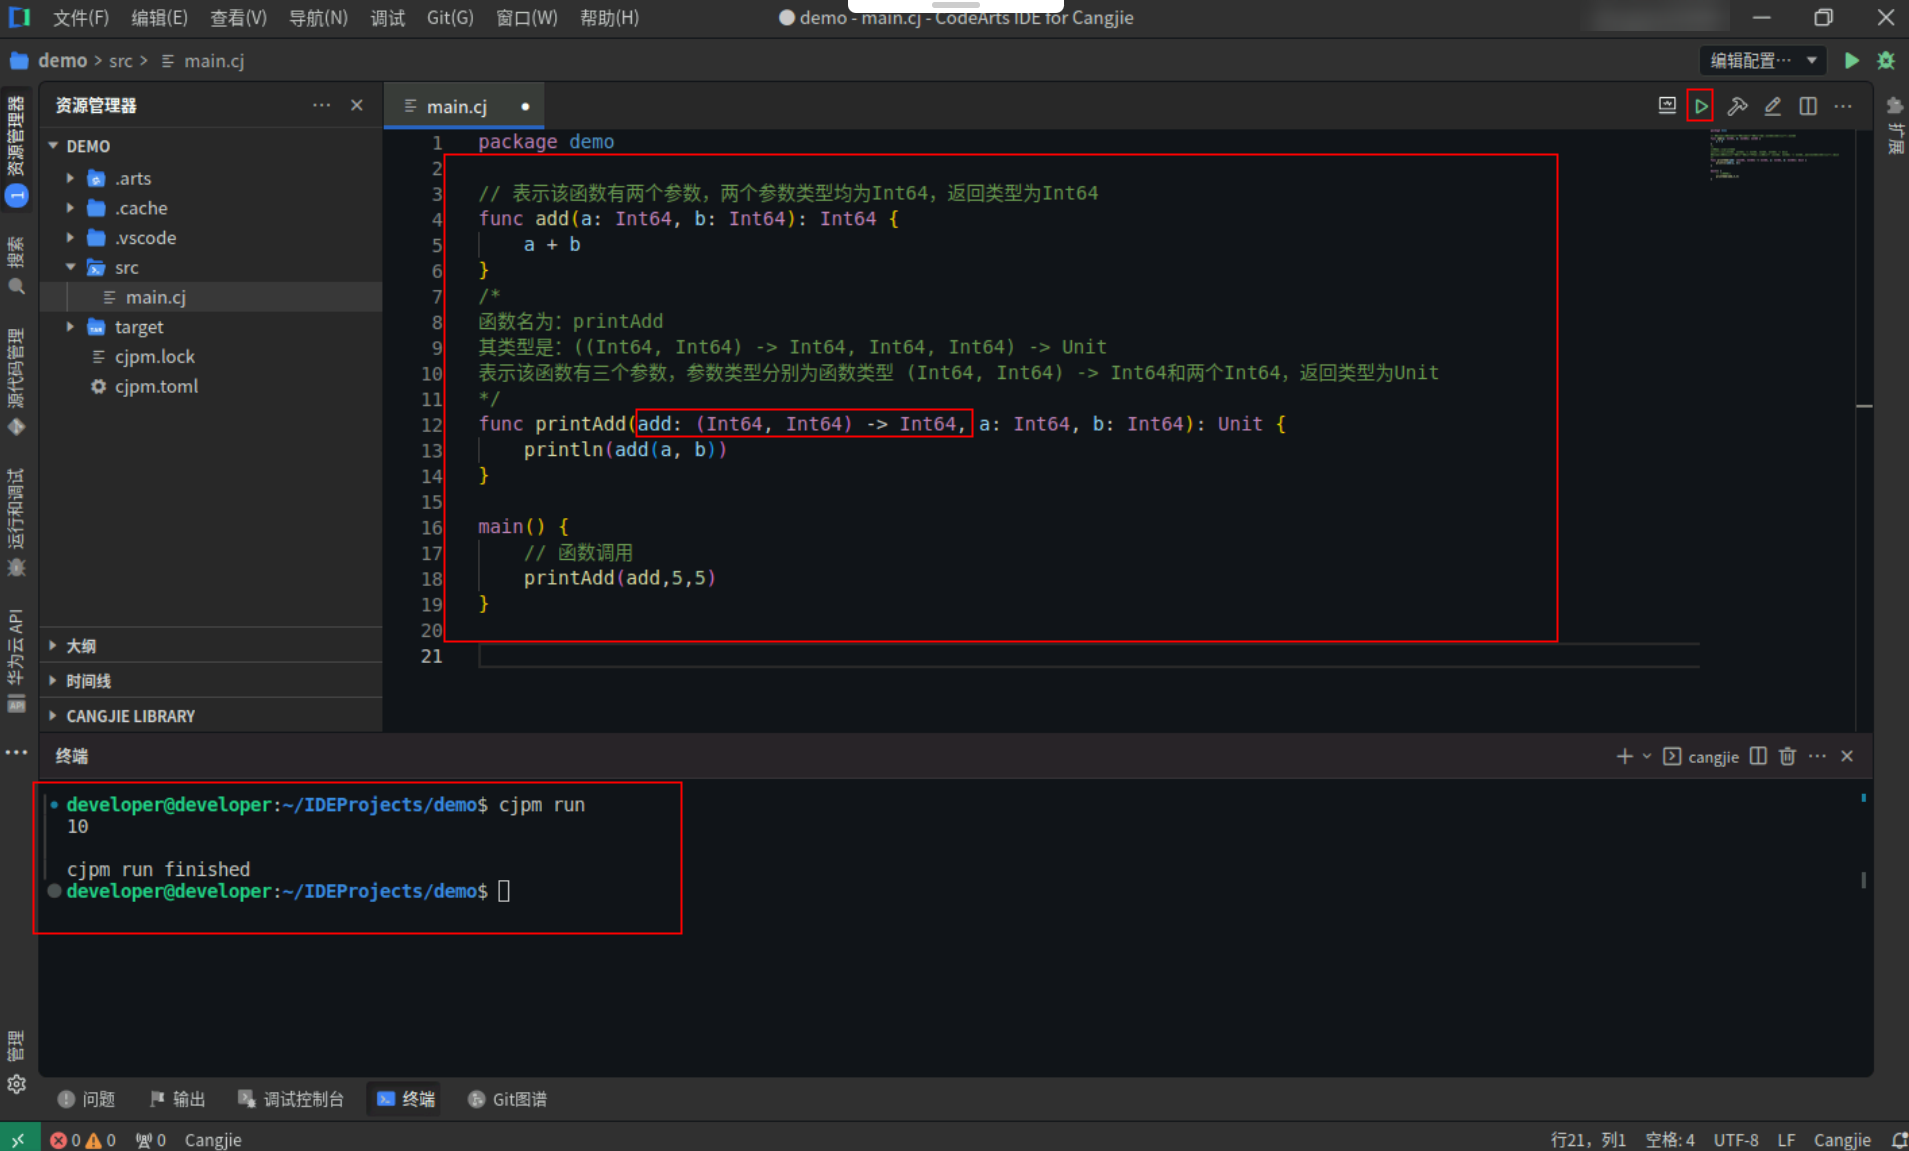This screenshot has height=1151, width=1909.
Task: Open the settings gear in the activity bar
Action: click(16, 1084)
